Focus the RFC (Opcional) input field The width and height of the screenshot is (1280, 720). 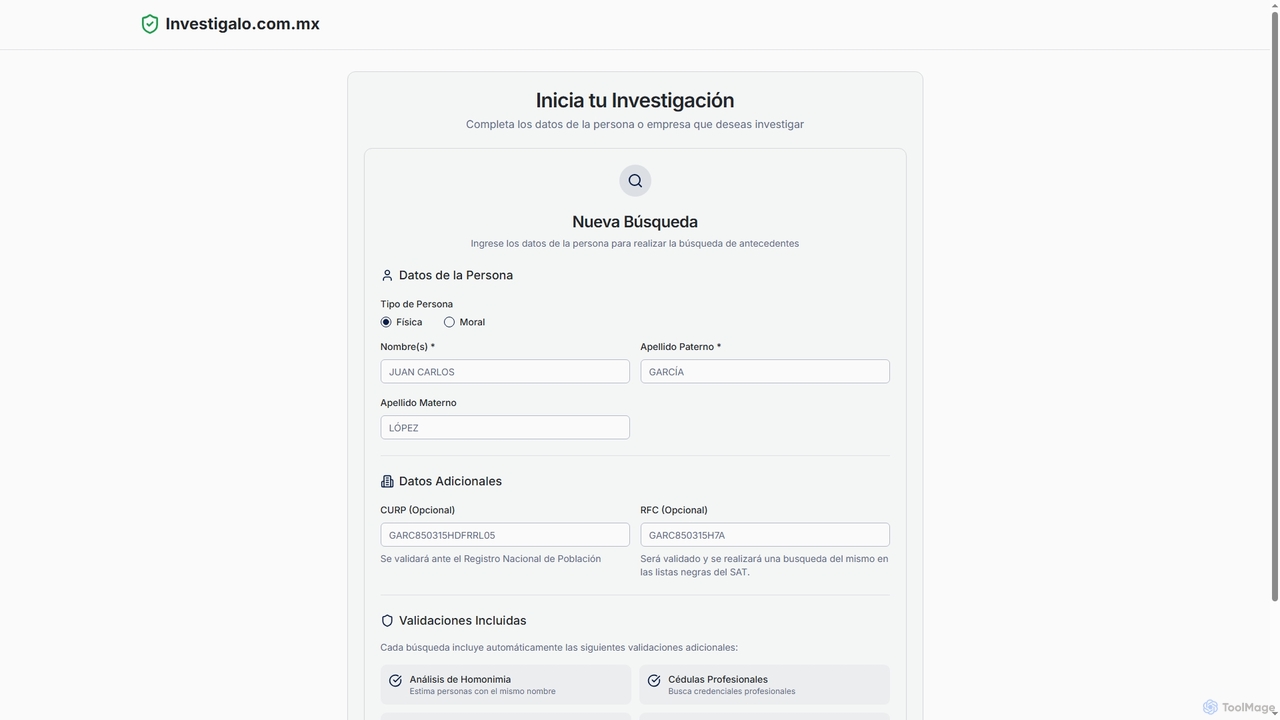click(765, 535)
